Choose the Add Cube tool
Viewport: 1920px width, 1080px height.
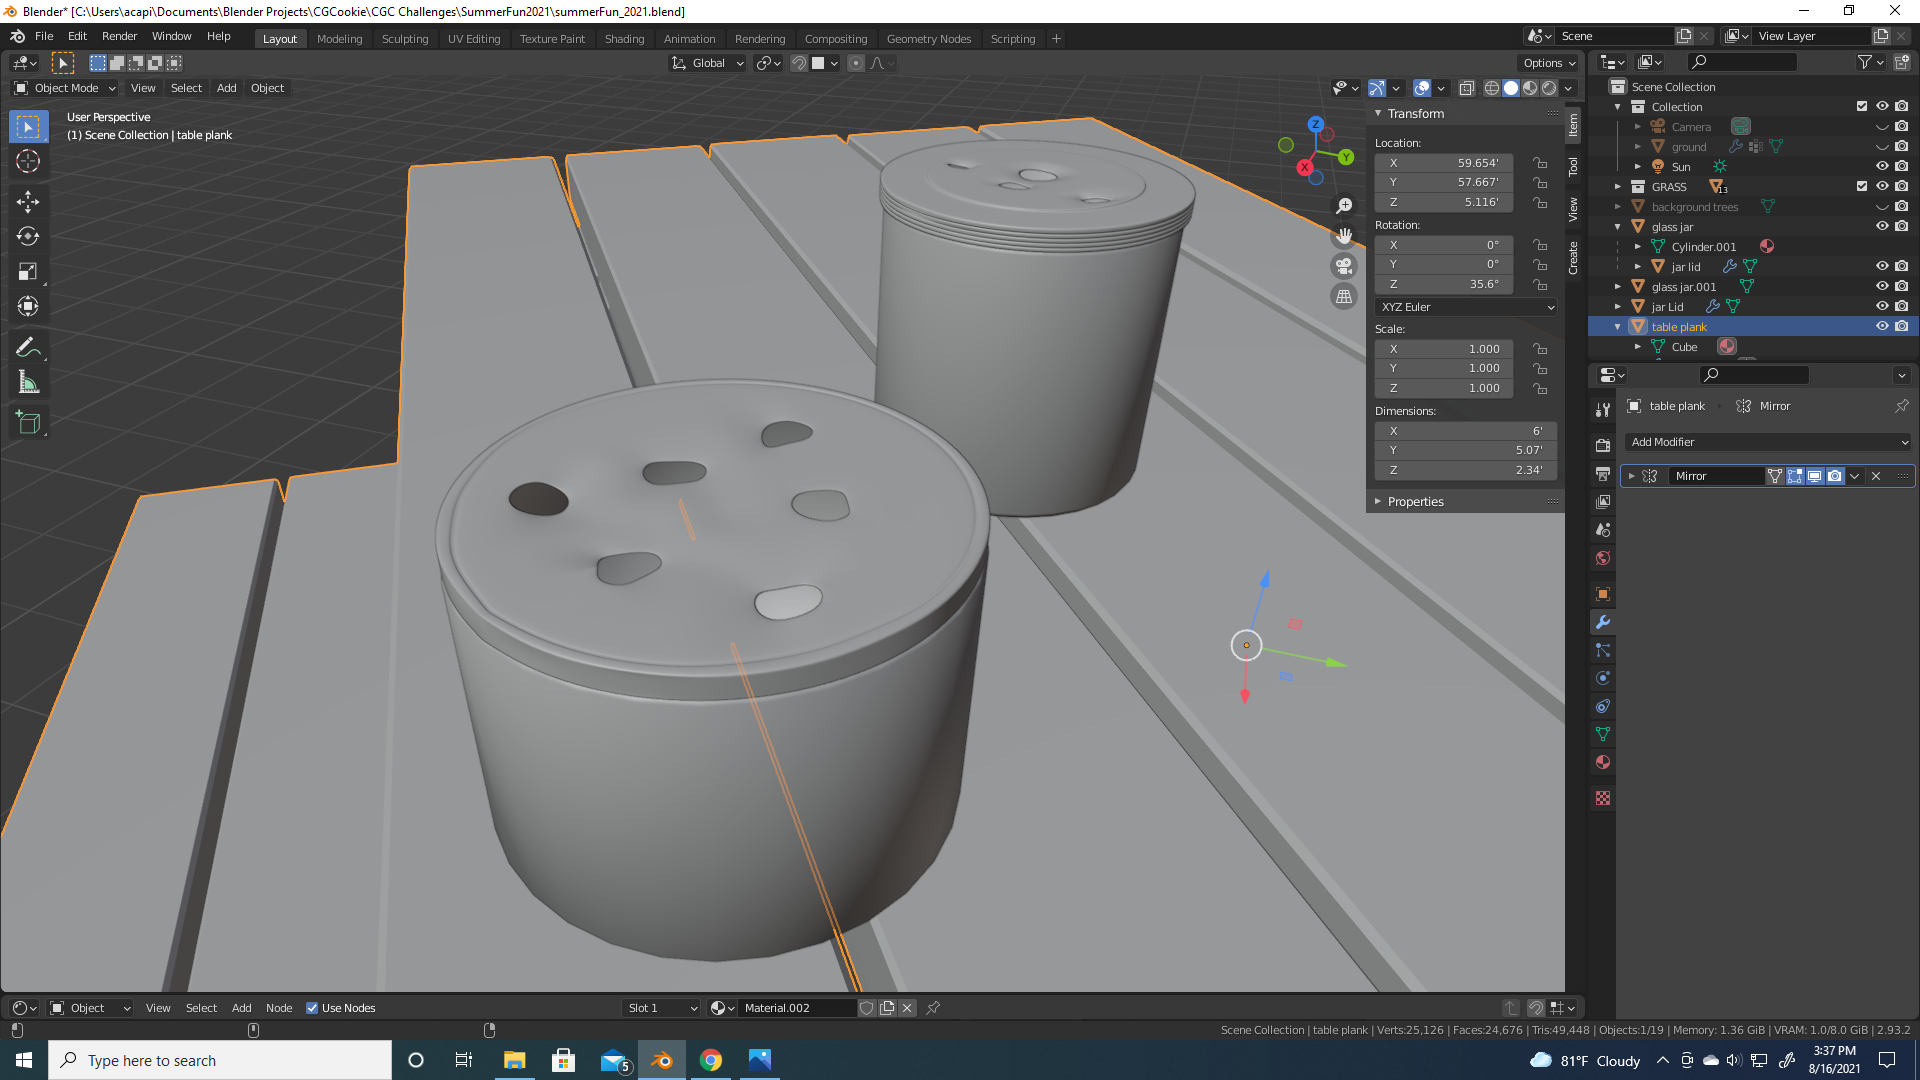[28, 422]
